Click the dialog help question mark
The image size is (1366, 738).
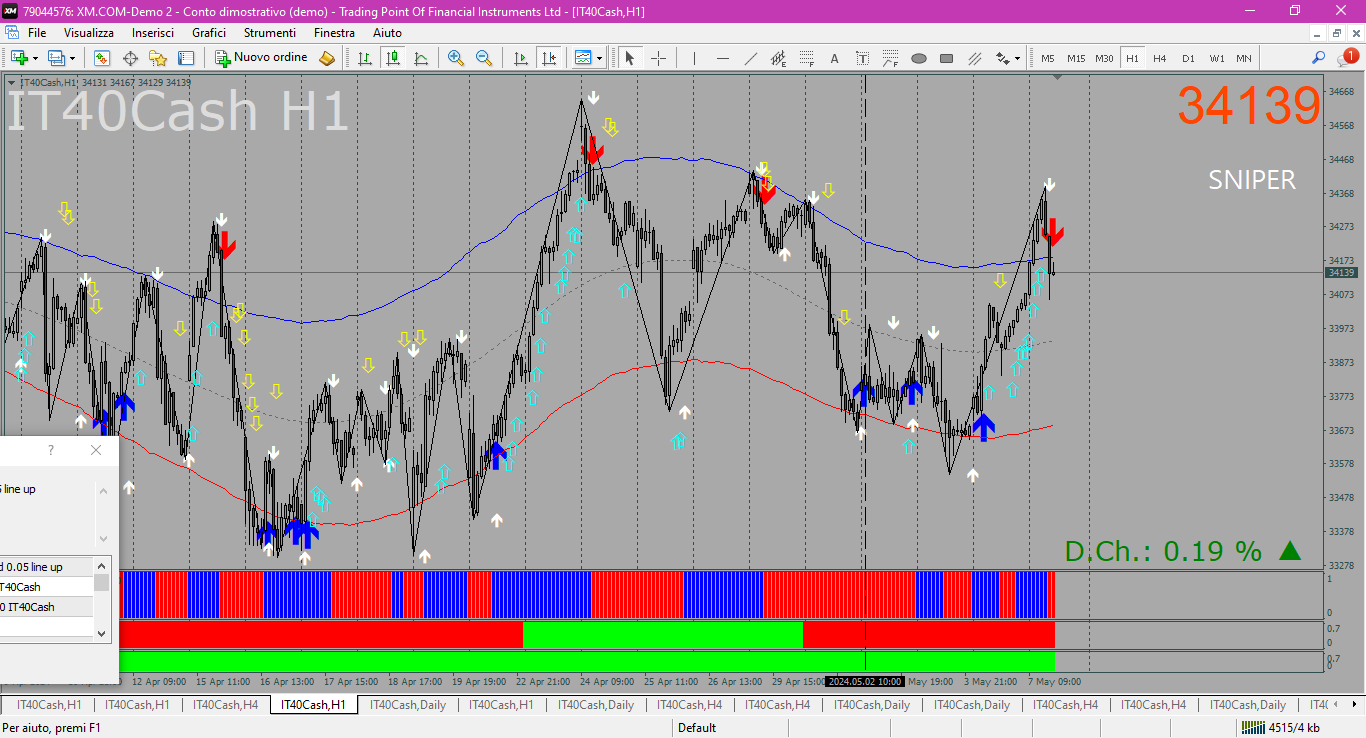[51, 451]
